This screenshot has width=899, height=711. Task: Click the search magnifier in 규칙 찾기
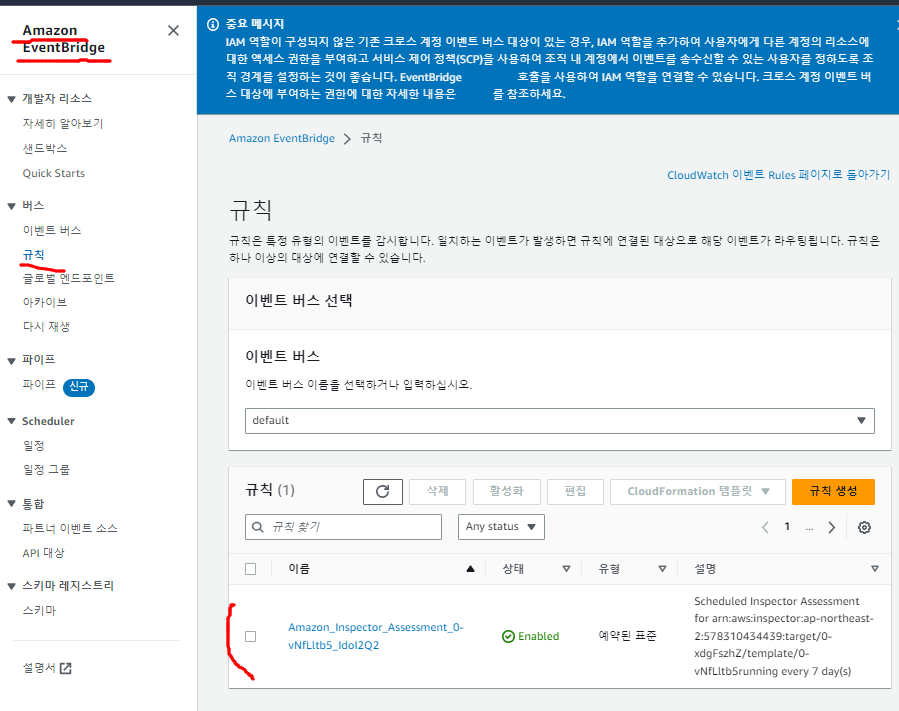tap(258, 527)
